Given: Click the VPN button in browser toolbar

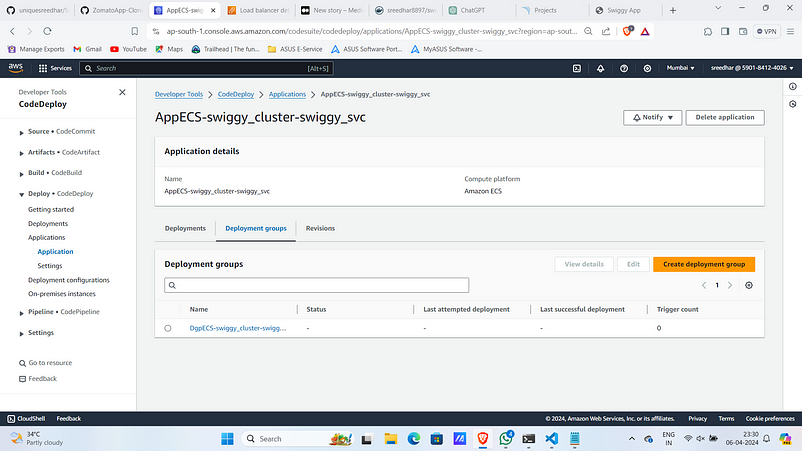Looking at the screenshot, I should (x=767, y=31).
